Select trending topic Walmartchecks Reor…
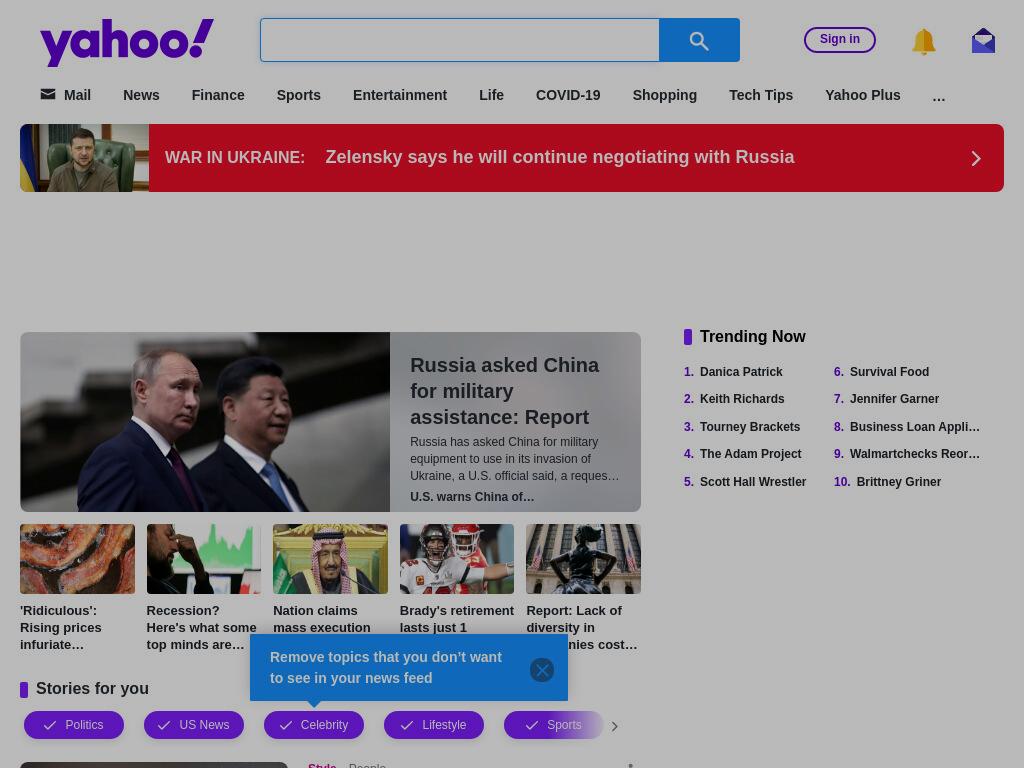Screen dimensions: 1024x768 click(914, 454)
